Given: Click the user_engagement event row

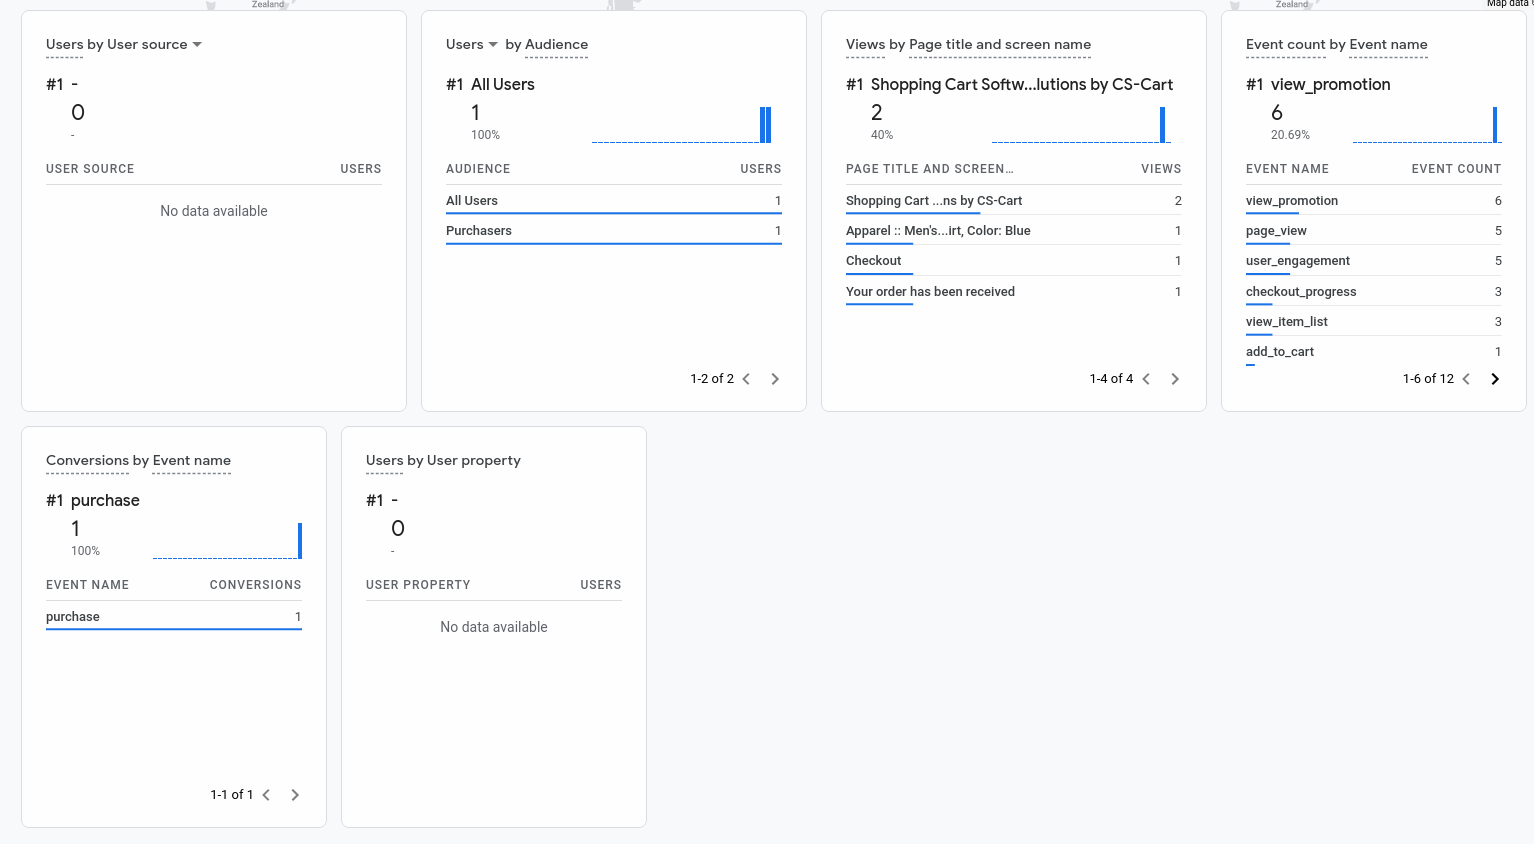Looking at the screenshot, I should 1374,261.
